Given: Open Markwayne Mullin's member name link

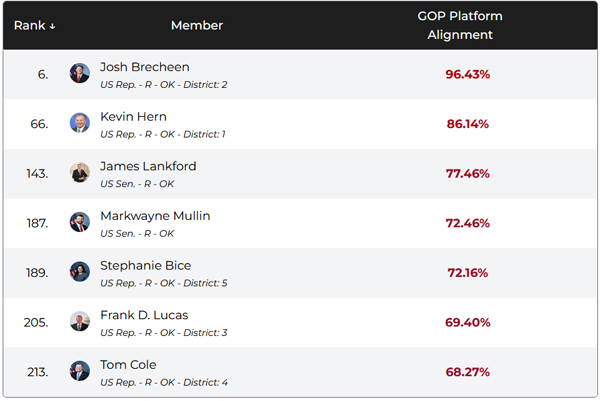Looking at the screenshot, I should 155,216.
